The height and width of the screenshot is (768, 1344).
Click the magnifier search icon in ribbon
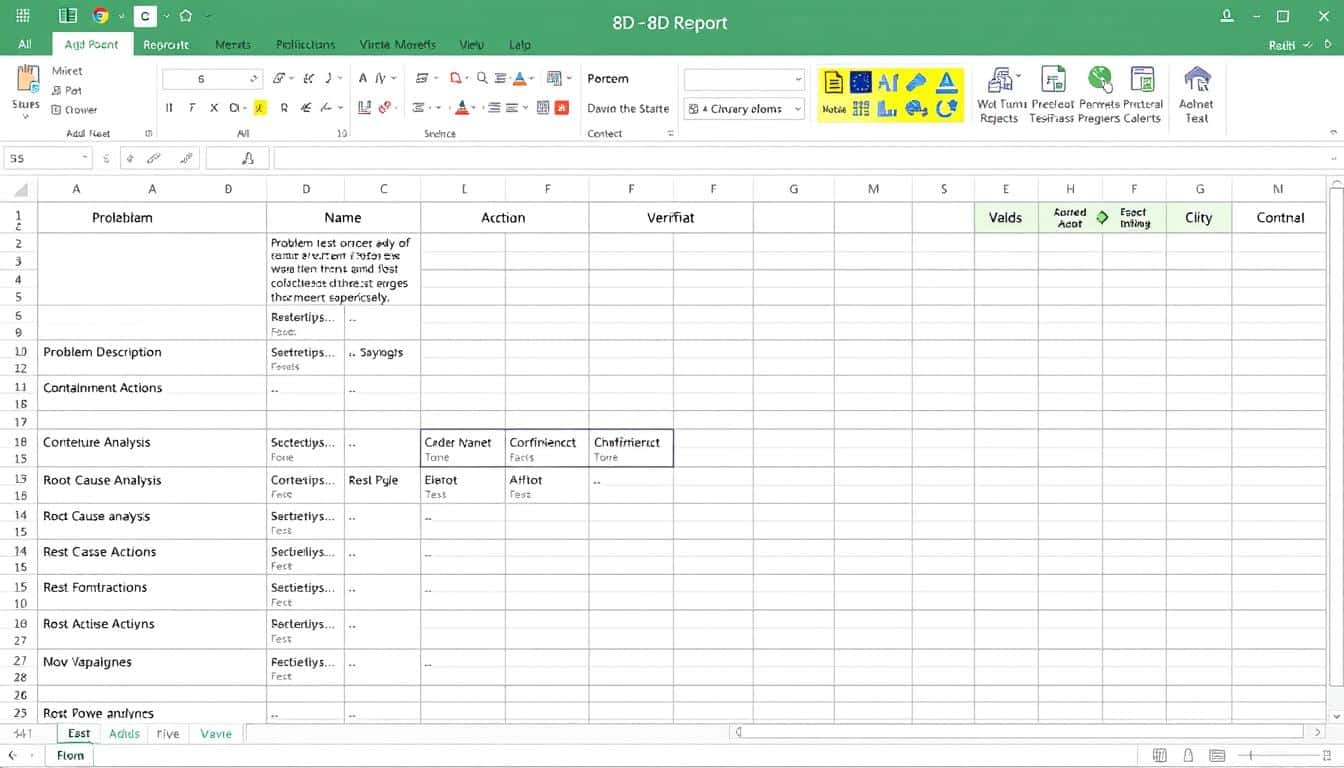tap(482, 78)
